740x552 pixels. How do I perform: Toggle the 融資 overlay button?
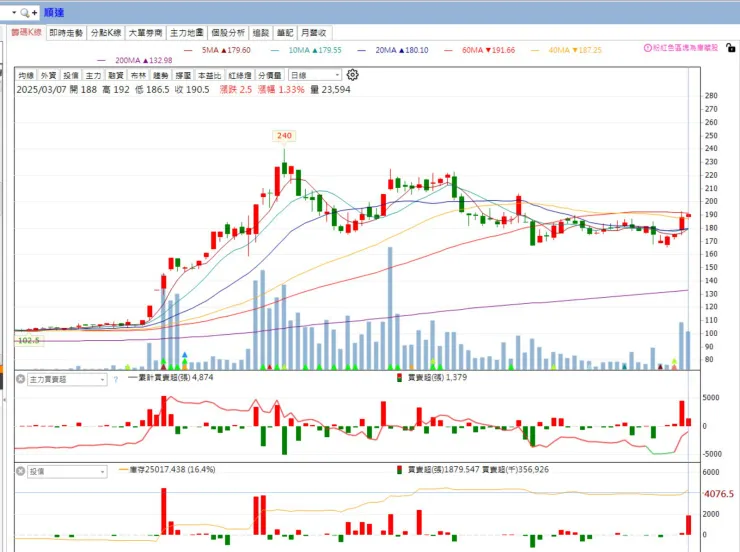[116, 75]
